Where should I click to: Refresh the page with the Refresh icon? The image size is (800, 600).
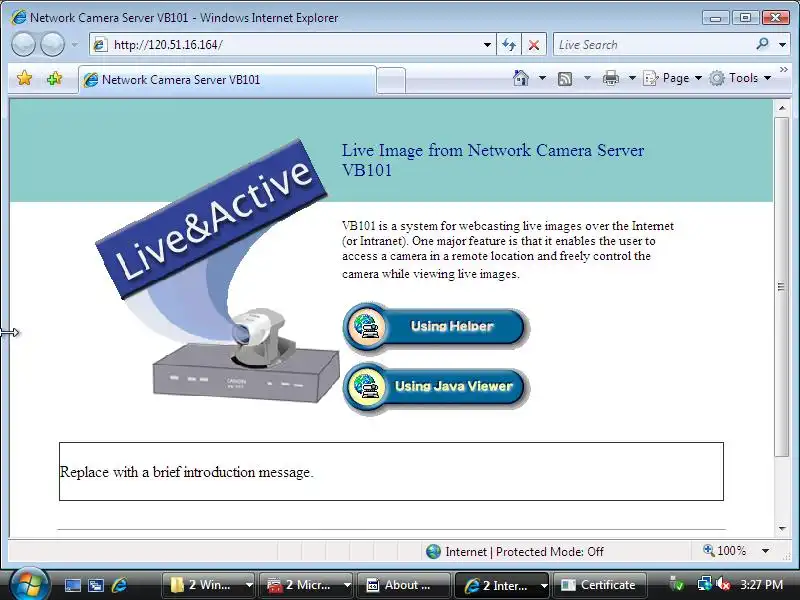(509, 45)
